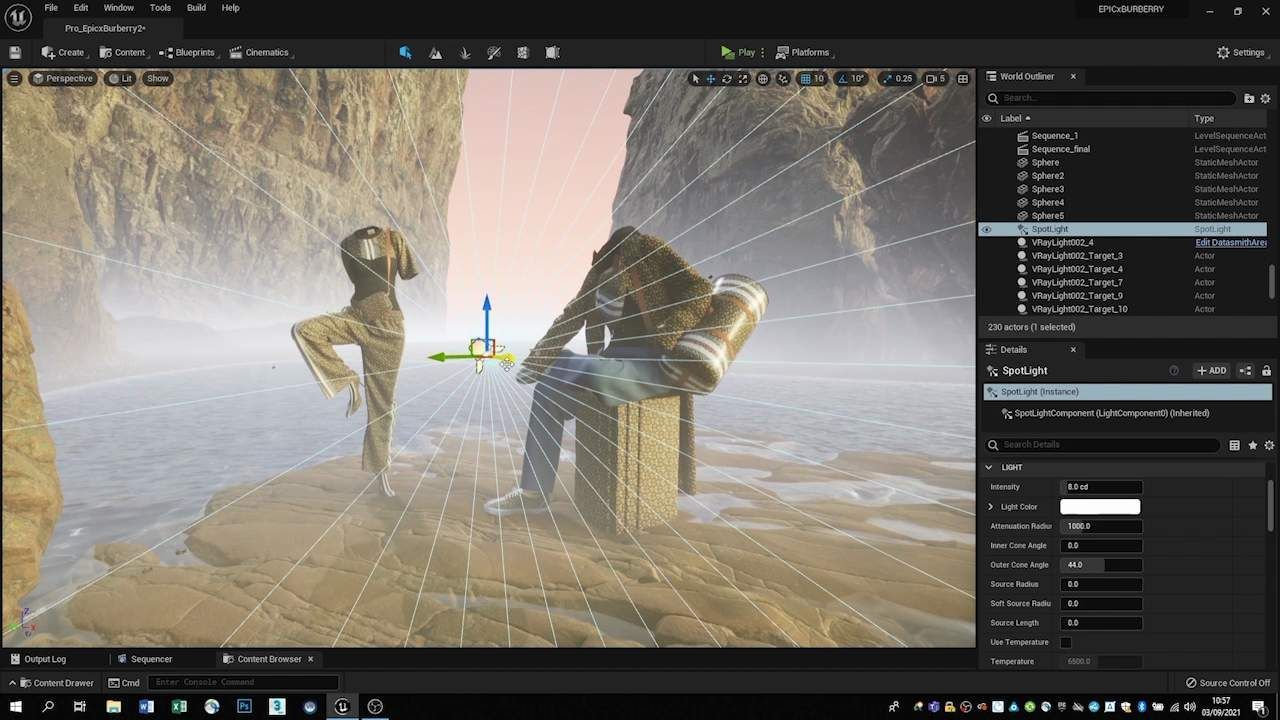
Task: Collapse the LIGHT section
Action: (989, 467)
